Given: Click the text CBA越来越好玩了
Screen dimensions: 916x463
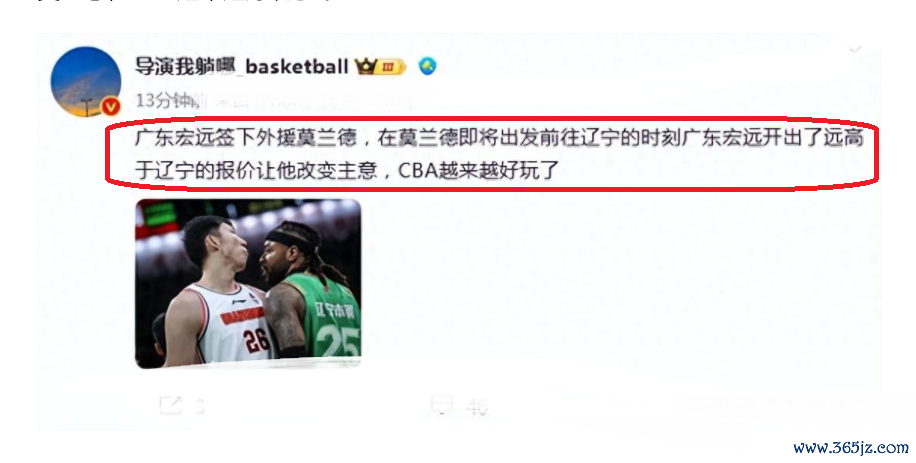Looking at the screenshot, I should [x=479, y=170].
